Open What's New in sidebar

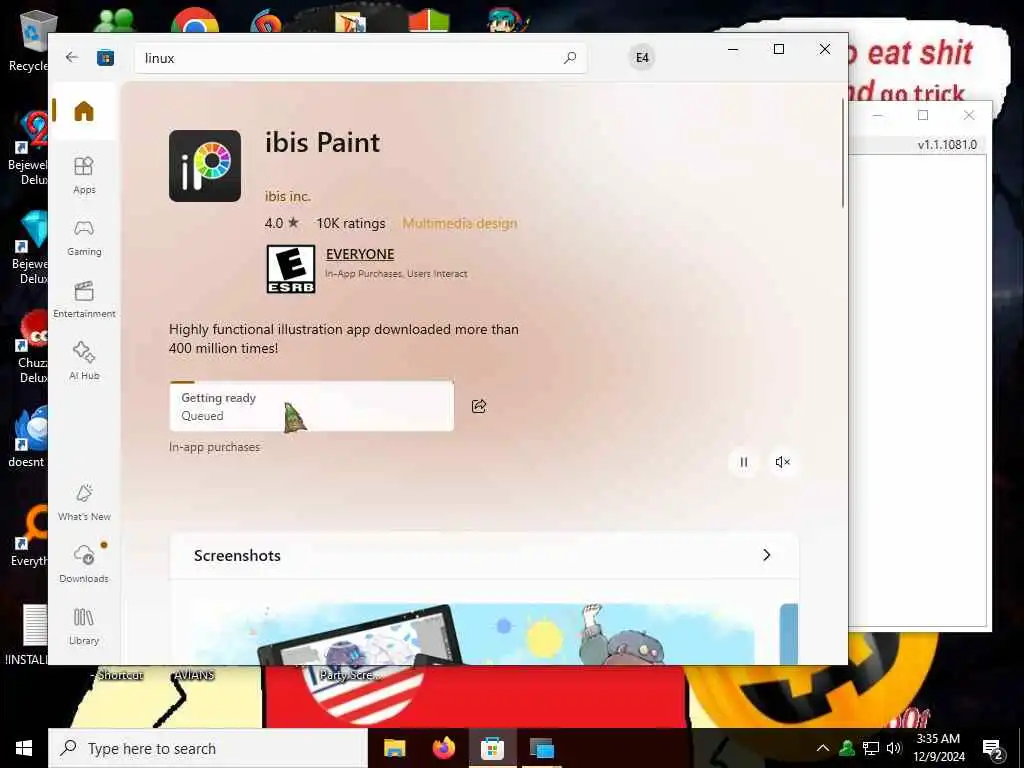pos(84,502)
